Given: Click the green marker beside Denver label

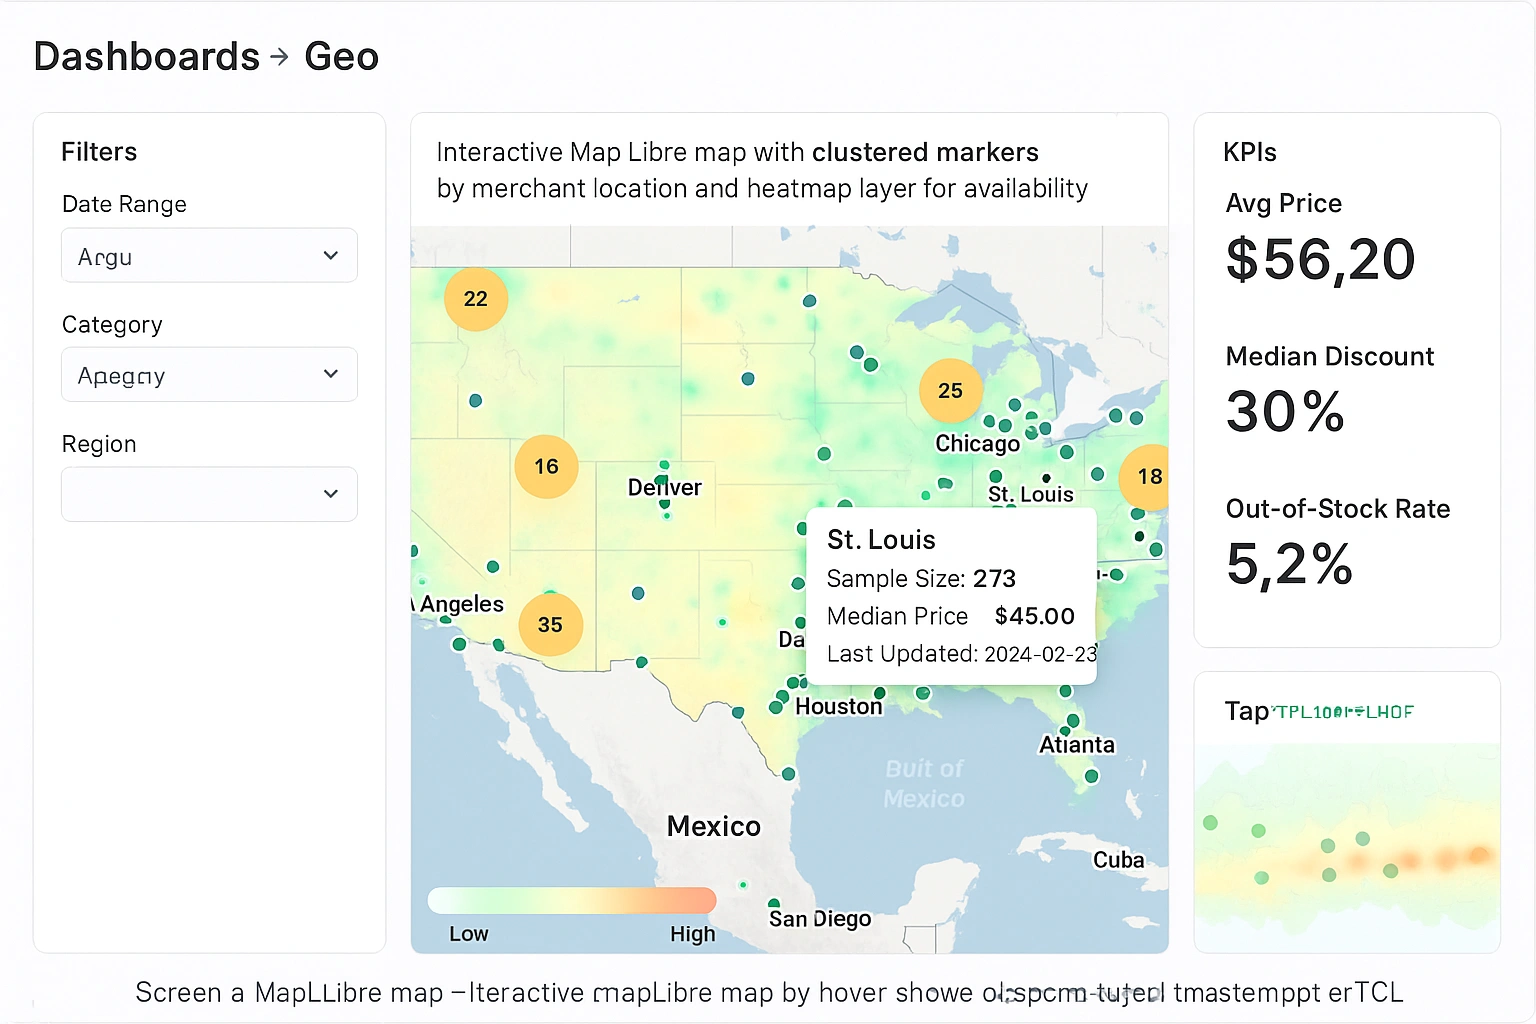Looking at the screenshot, I should click(x=664, y=465).
